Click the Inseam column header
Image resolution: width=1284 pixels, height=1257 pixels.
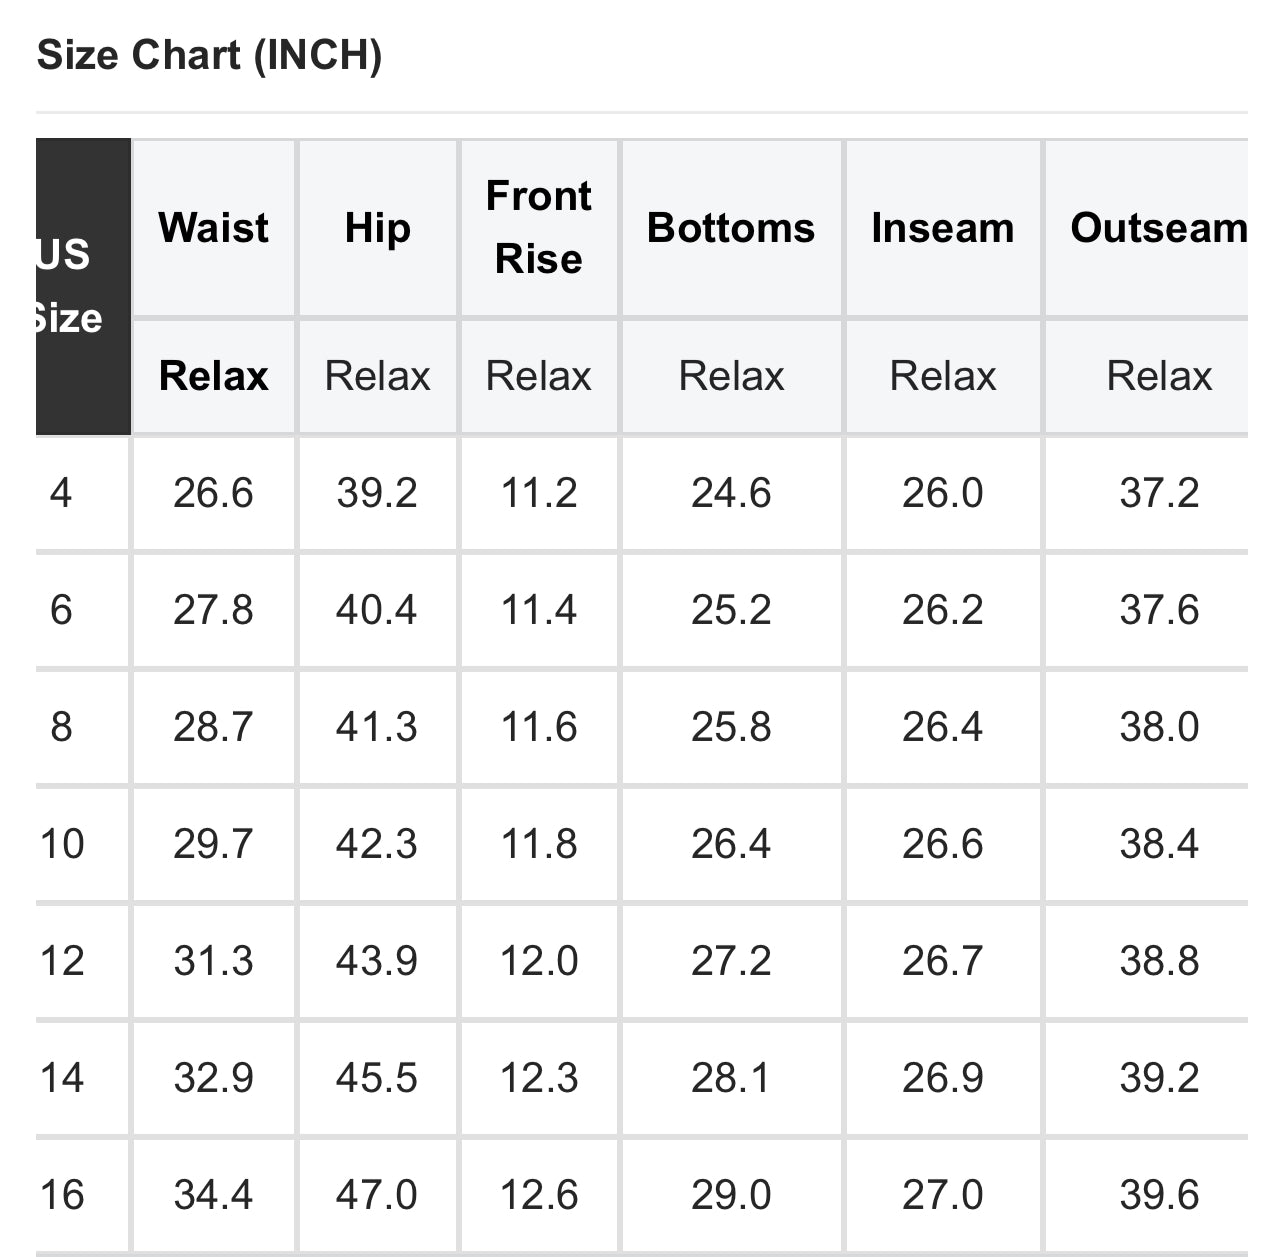point(942,228)
